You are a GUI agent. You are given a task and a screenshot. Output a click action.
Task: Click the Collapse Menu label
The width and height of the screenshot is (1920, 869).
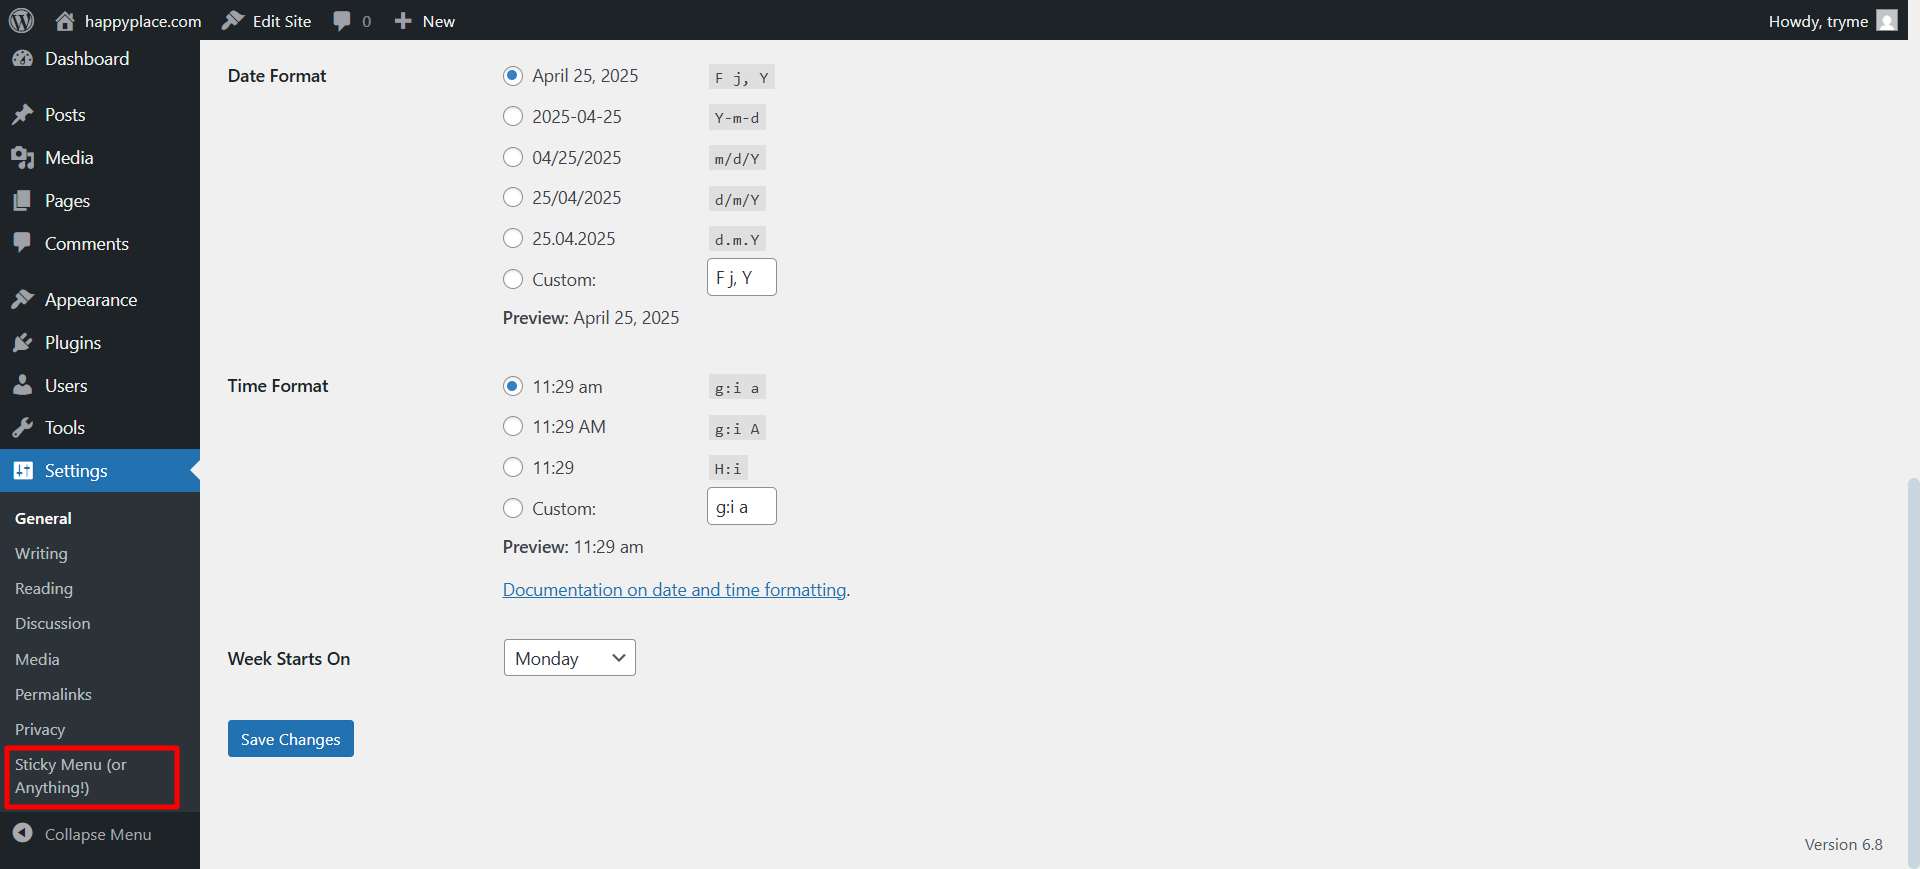pyautogui.click(x=98, y=834)
